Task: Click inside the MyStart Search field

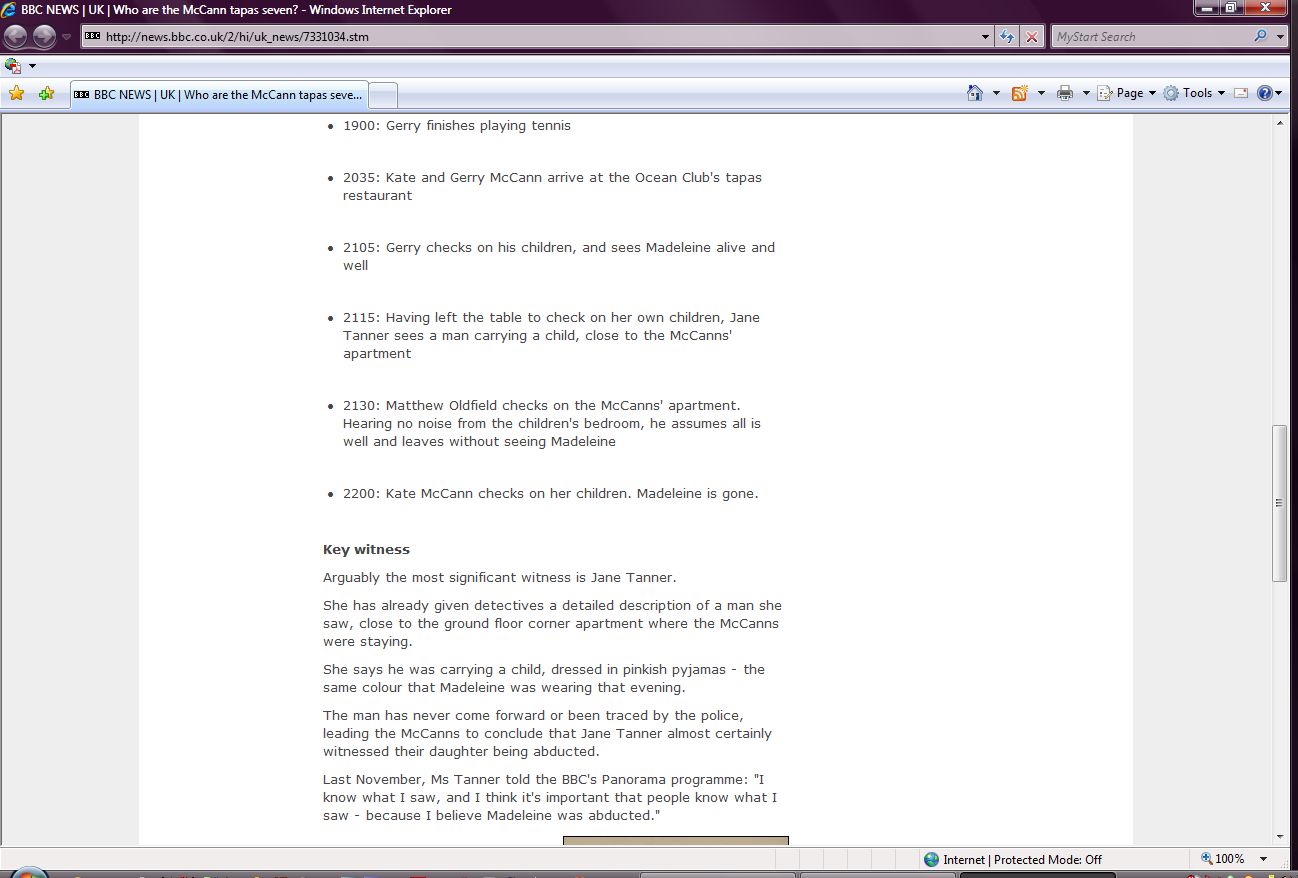Action: click(x=1150, y=37)
